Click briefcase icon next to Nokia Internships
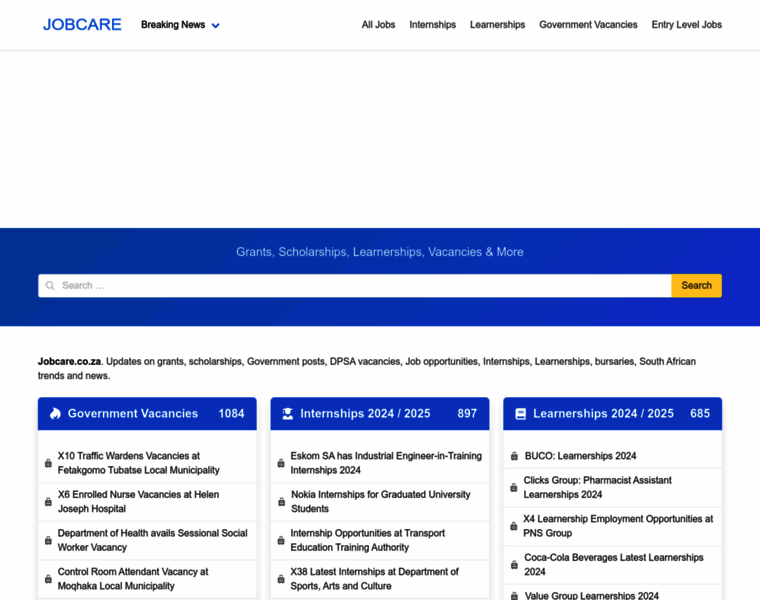Image resolution: width=760 pixels, height=600 pixels. point(281,502)
